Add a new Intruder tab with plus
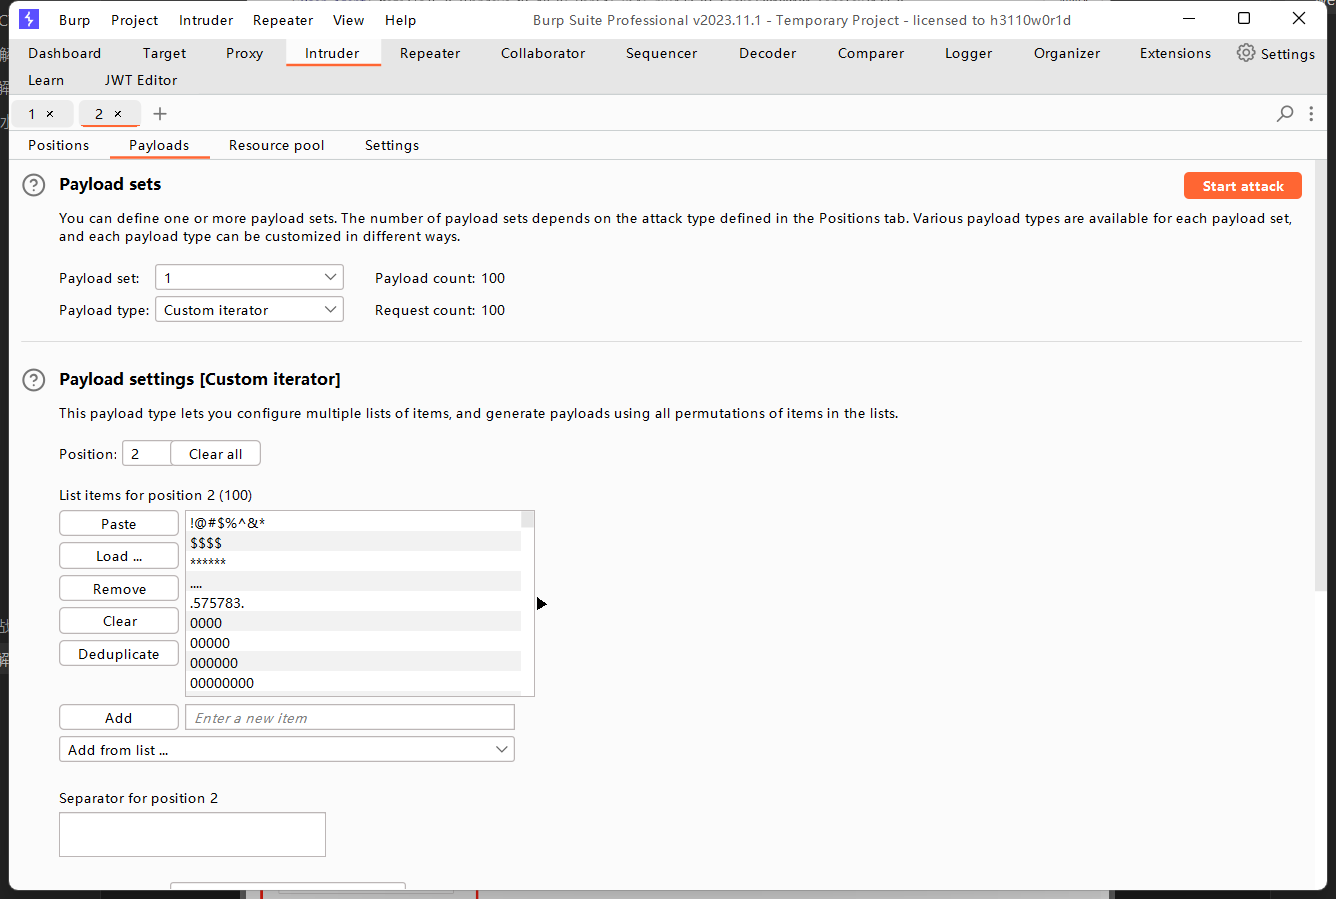 coord(160,114)
